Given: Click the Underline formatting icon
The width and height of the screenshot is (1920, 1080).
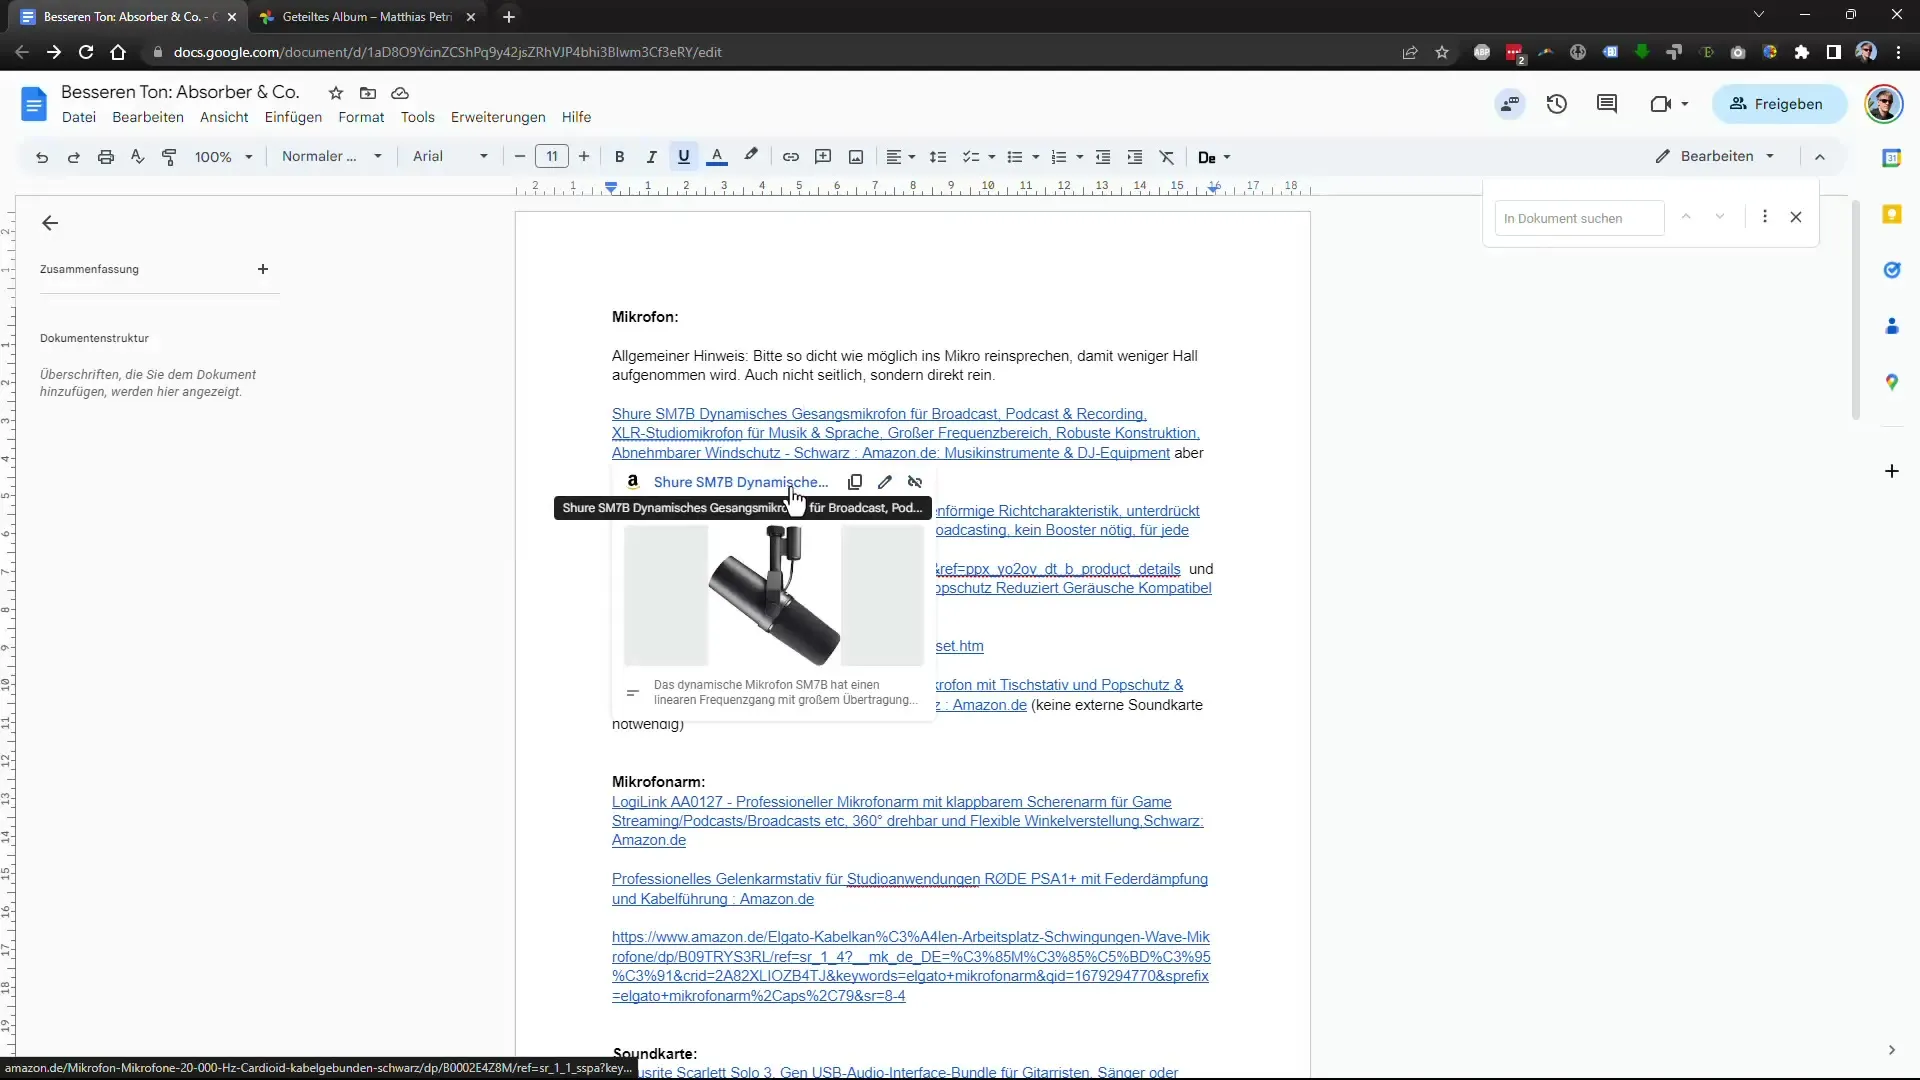Looking at the screenshot, I should coord(683,157).
